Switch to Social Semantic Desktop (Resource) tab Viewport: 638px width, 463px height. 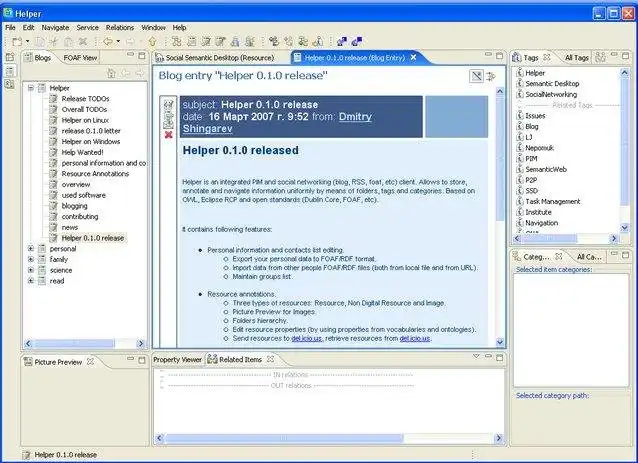tap(215, 58)
